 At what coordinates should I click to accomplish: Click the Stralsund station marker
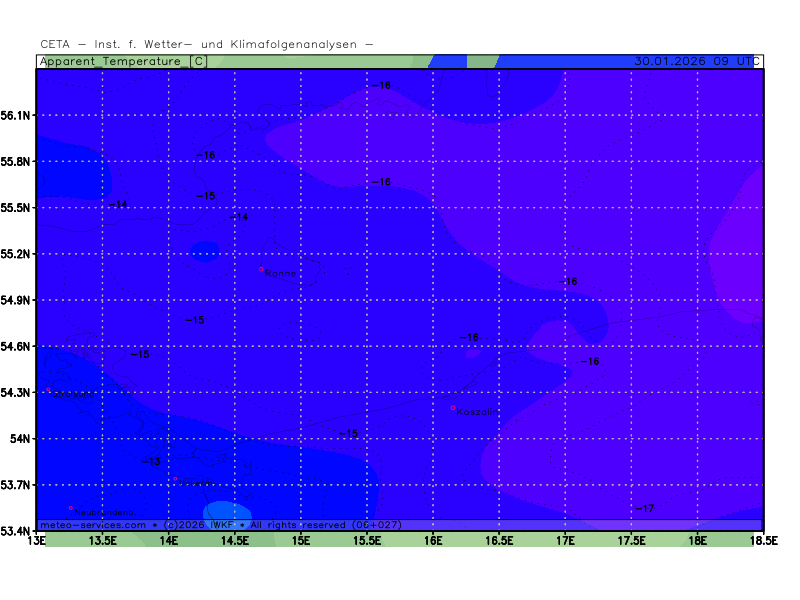tap(48, 390)
